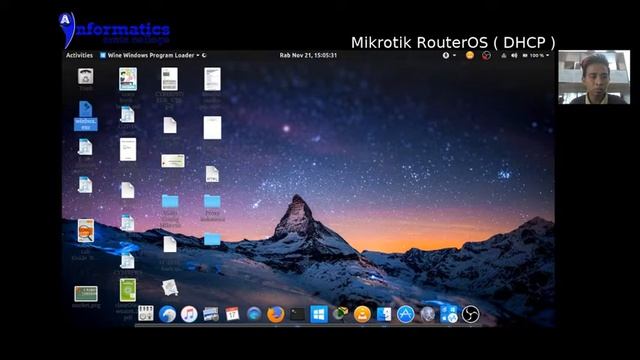The image size is (640, 360).
Task: Expand the system menu arrow beside battery
Action: point(547,55)
